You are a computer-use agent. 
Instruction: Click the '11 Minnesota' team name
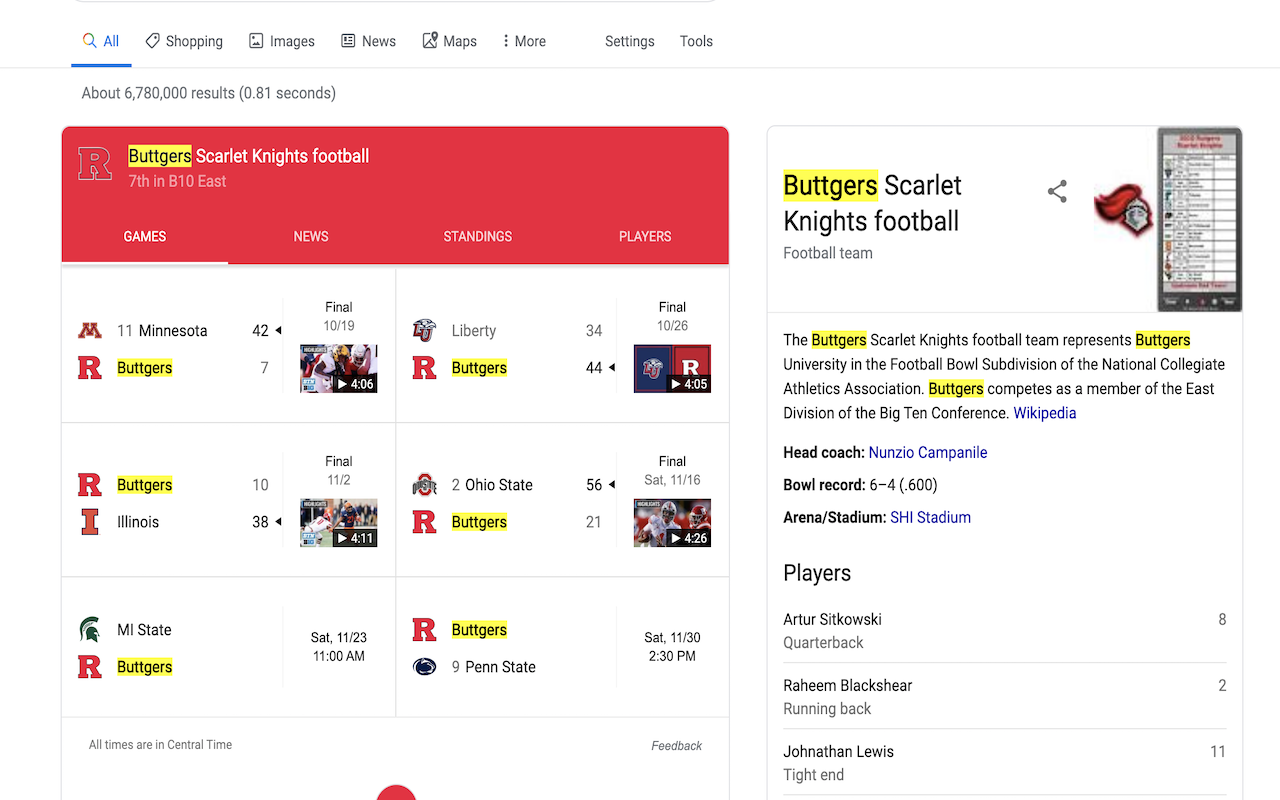coord(162,331)
